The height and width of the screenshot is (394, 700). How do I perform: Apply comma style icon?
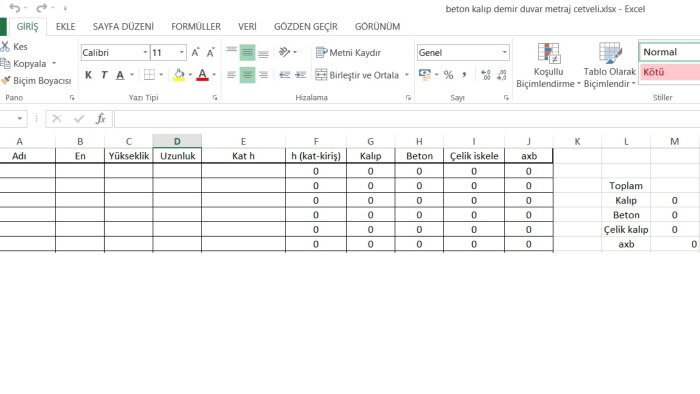tap(464, 74)
